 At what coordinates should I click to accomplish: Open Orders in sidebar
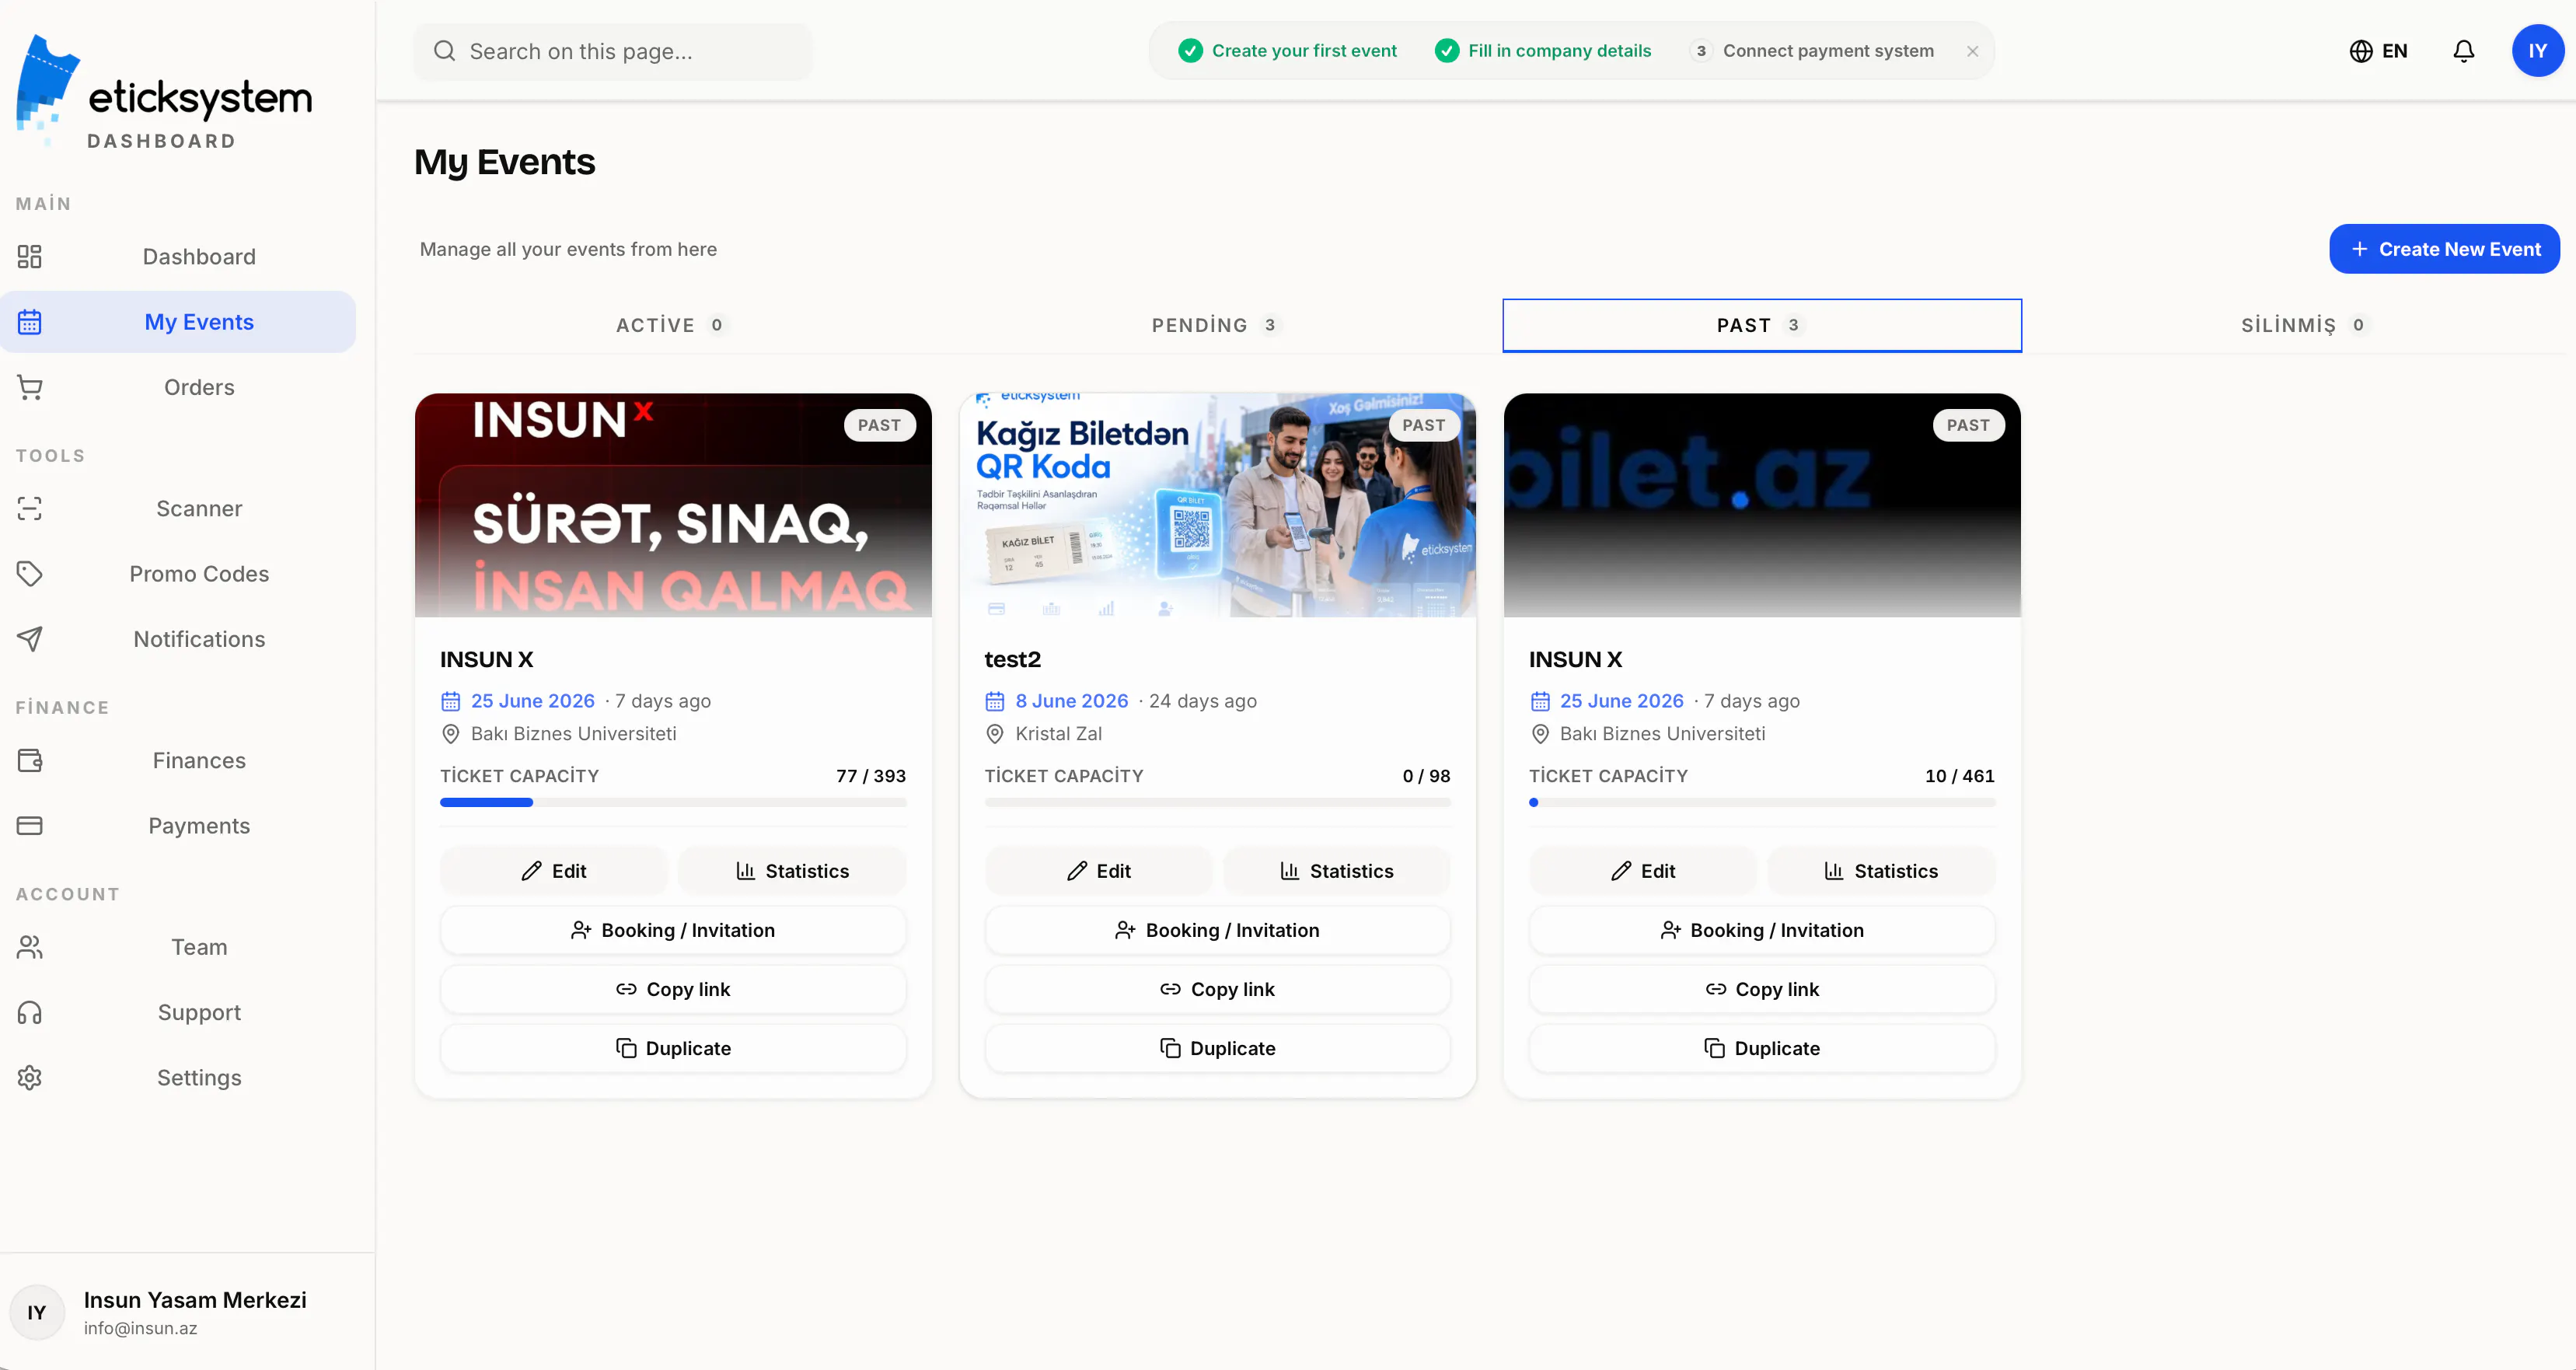tap(178, 388)
